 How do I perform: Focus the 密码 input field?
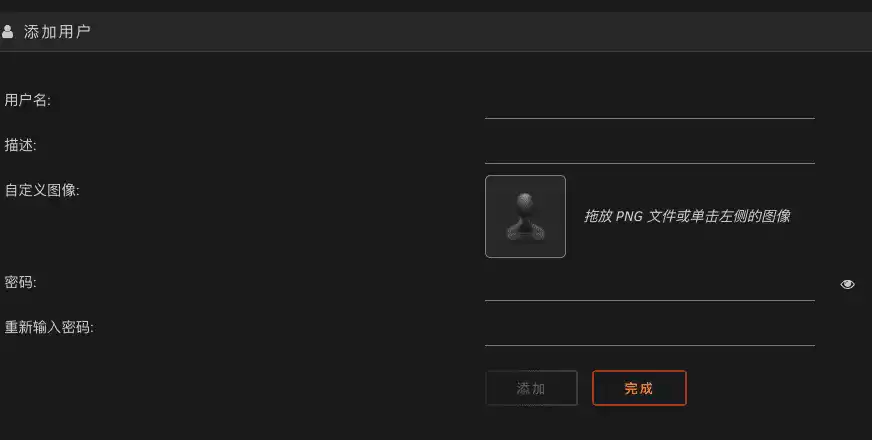(x=650, y=286)
